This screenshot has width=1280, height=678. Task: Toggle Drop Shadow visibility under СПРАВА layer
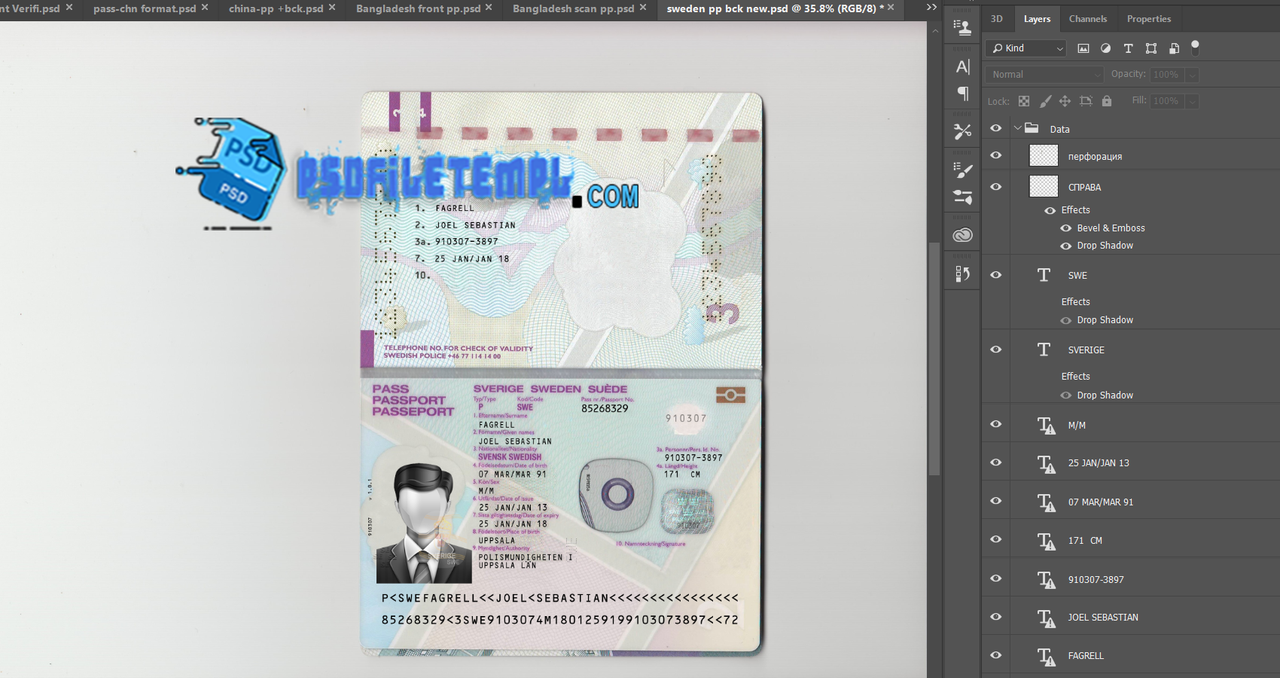click(1066, 246)
